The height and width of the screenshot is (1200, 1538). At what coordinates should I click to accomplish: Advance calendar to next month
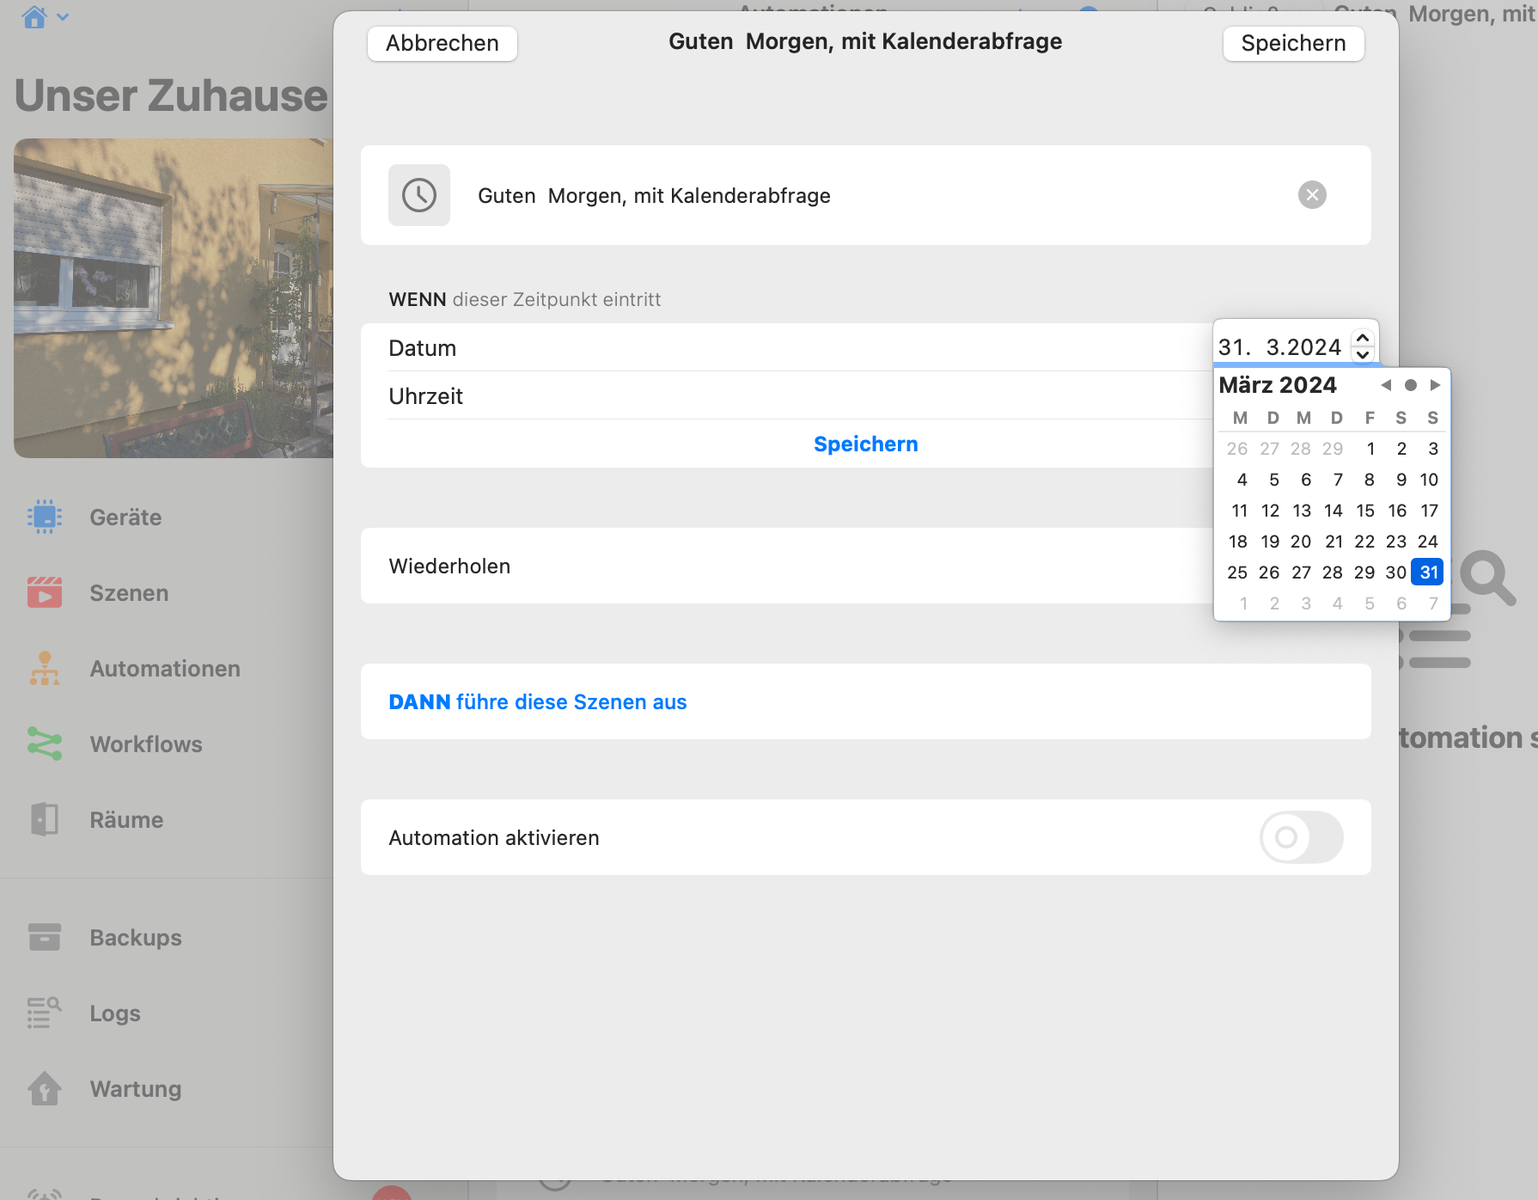1435,385
